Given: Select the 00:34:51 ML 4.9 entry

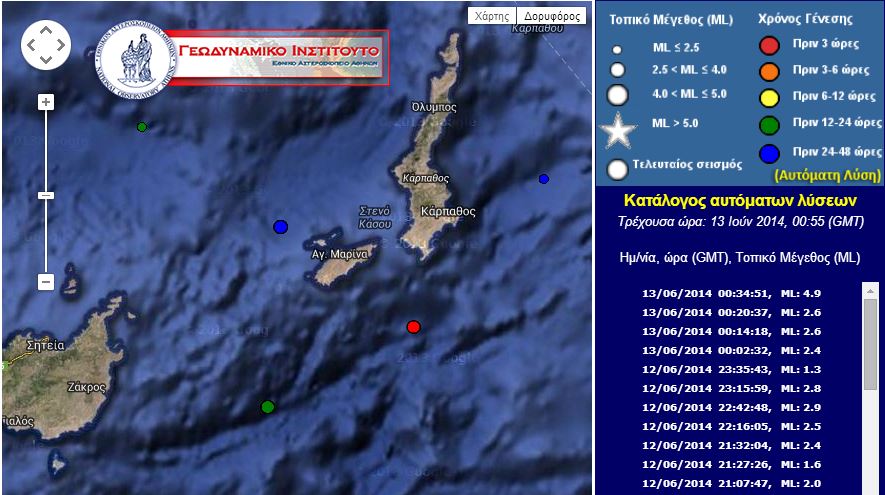Looking at the screenshot, I should [x=731, y=294].
